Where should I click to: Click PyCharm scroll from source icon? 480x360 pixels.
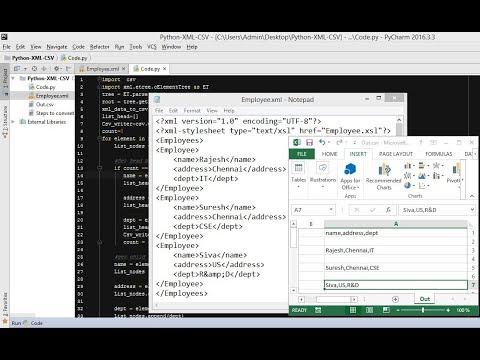point(34,69)
